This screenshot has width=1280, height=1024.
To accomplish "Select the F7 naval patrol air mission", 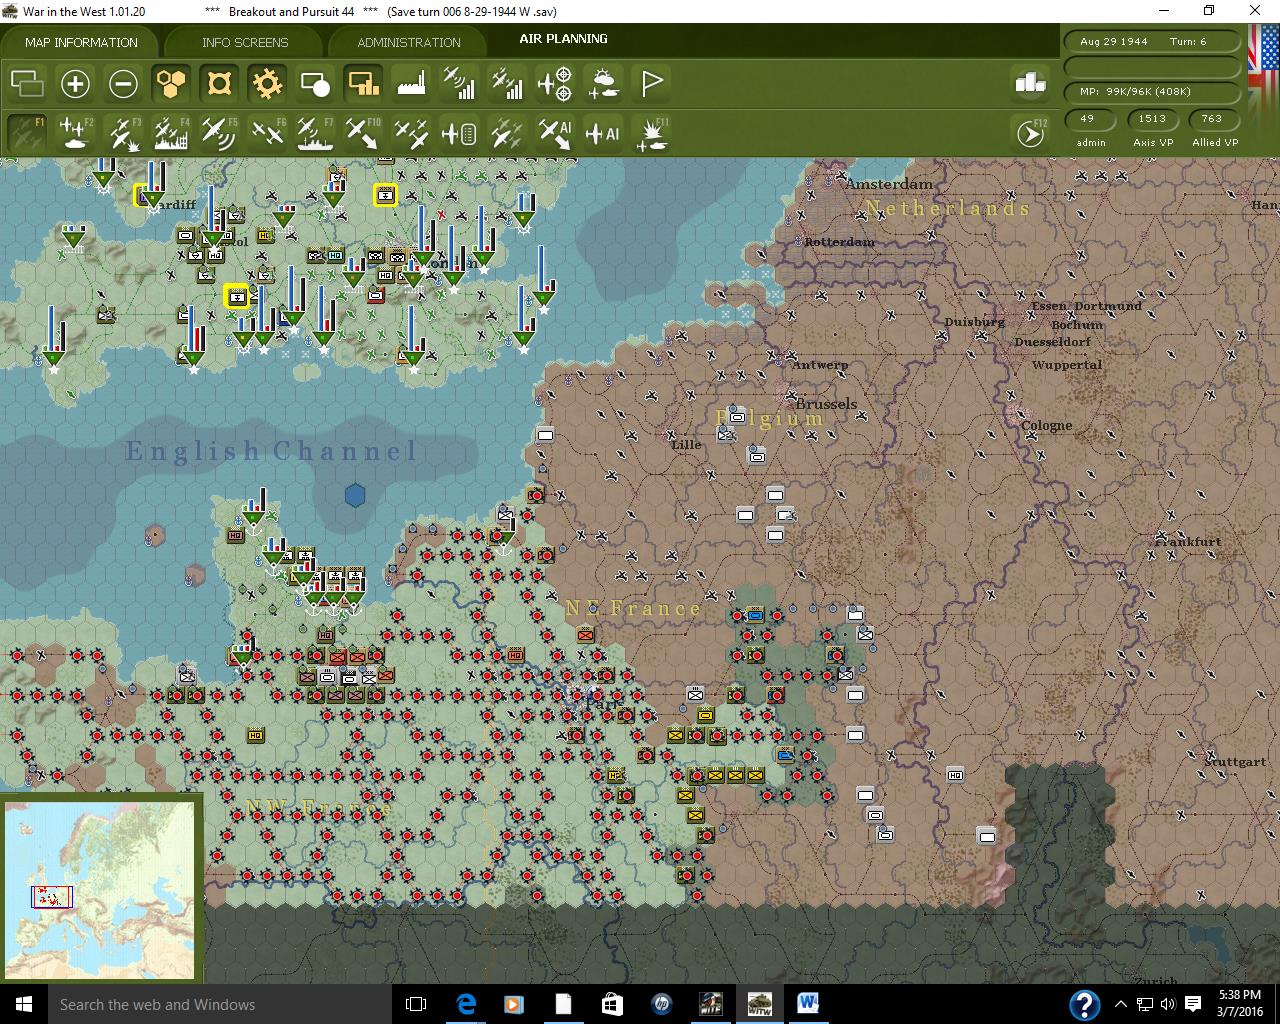I will tap(315, 133).
